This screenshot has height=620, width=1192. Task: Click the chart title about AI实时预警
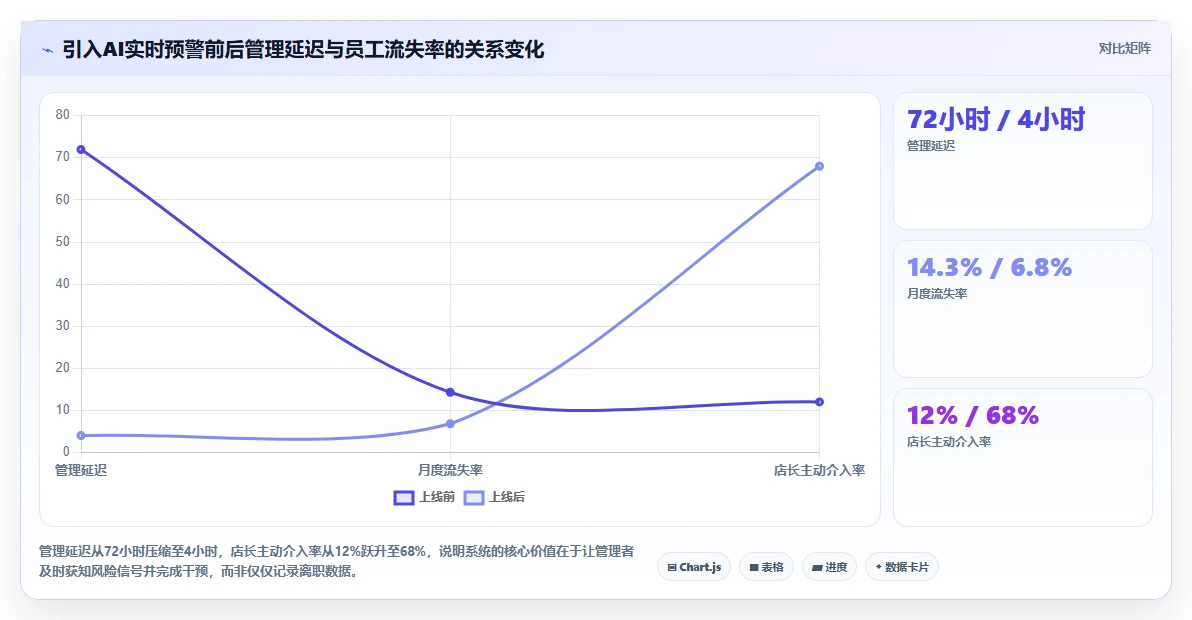pos(303,50)
